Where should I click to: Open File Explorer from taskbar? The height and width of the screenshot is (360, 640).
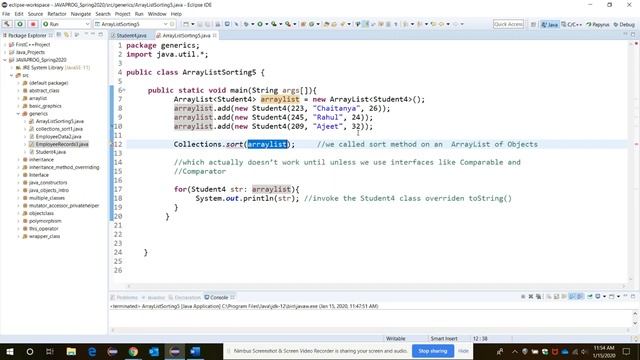tap(71, 351)
